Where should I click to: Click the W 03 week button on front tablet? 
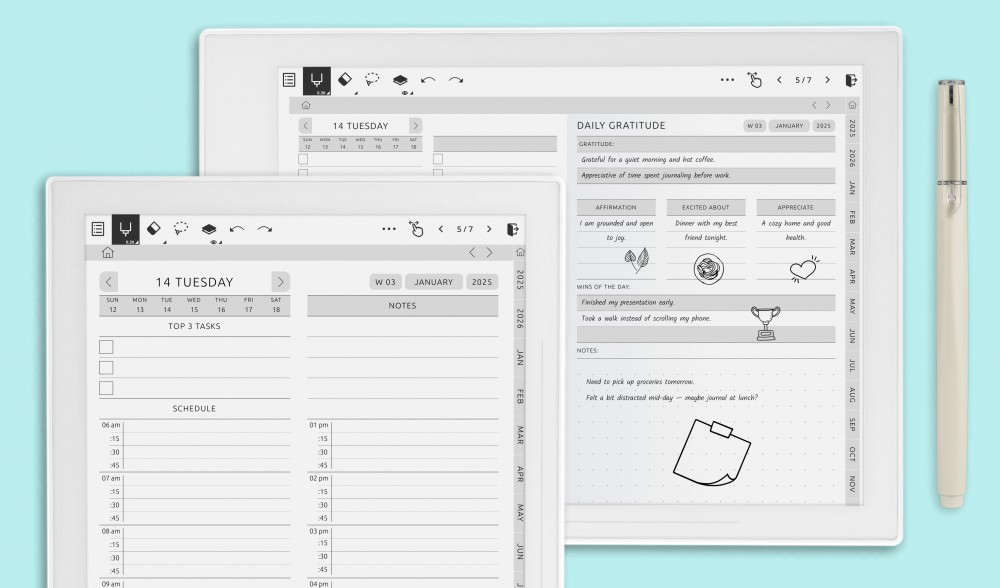click(384, 282)
